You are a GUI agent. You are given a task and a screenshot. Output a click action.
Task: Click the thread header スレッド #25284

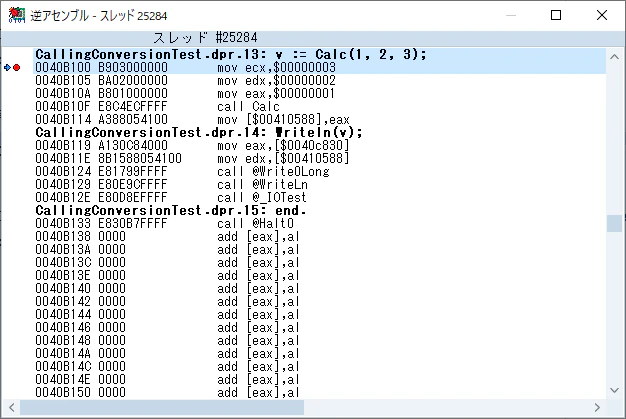205,38
